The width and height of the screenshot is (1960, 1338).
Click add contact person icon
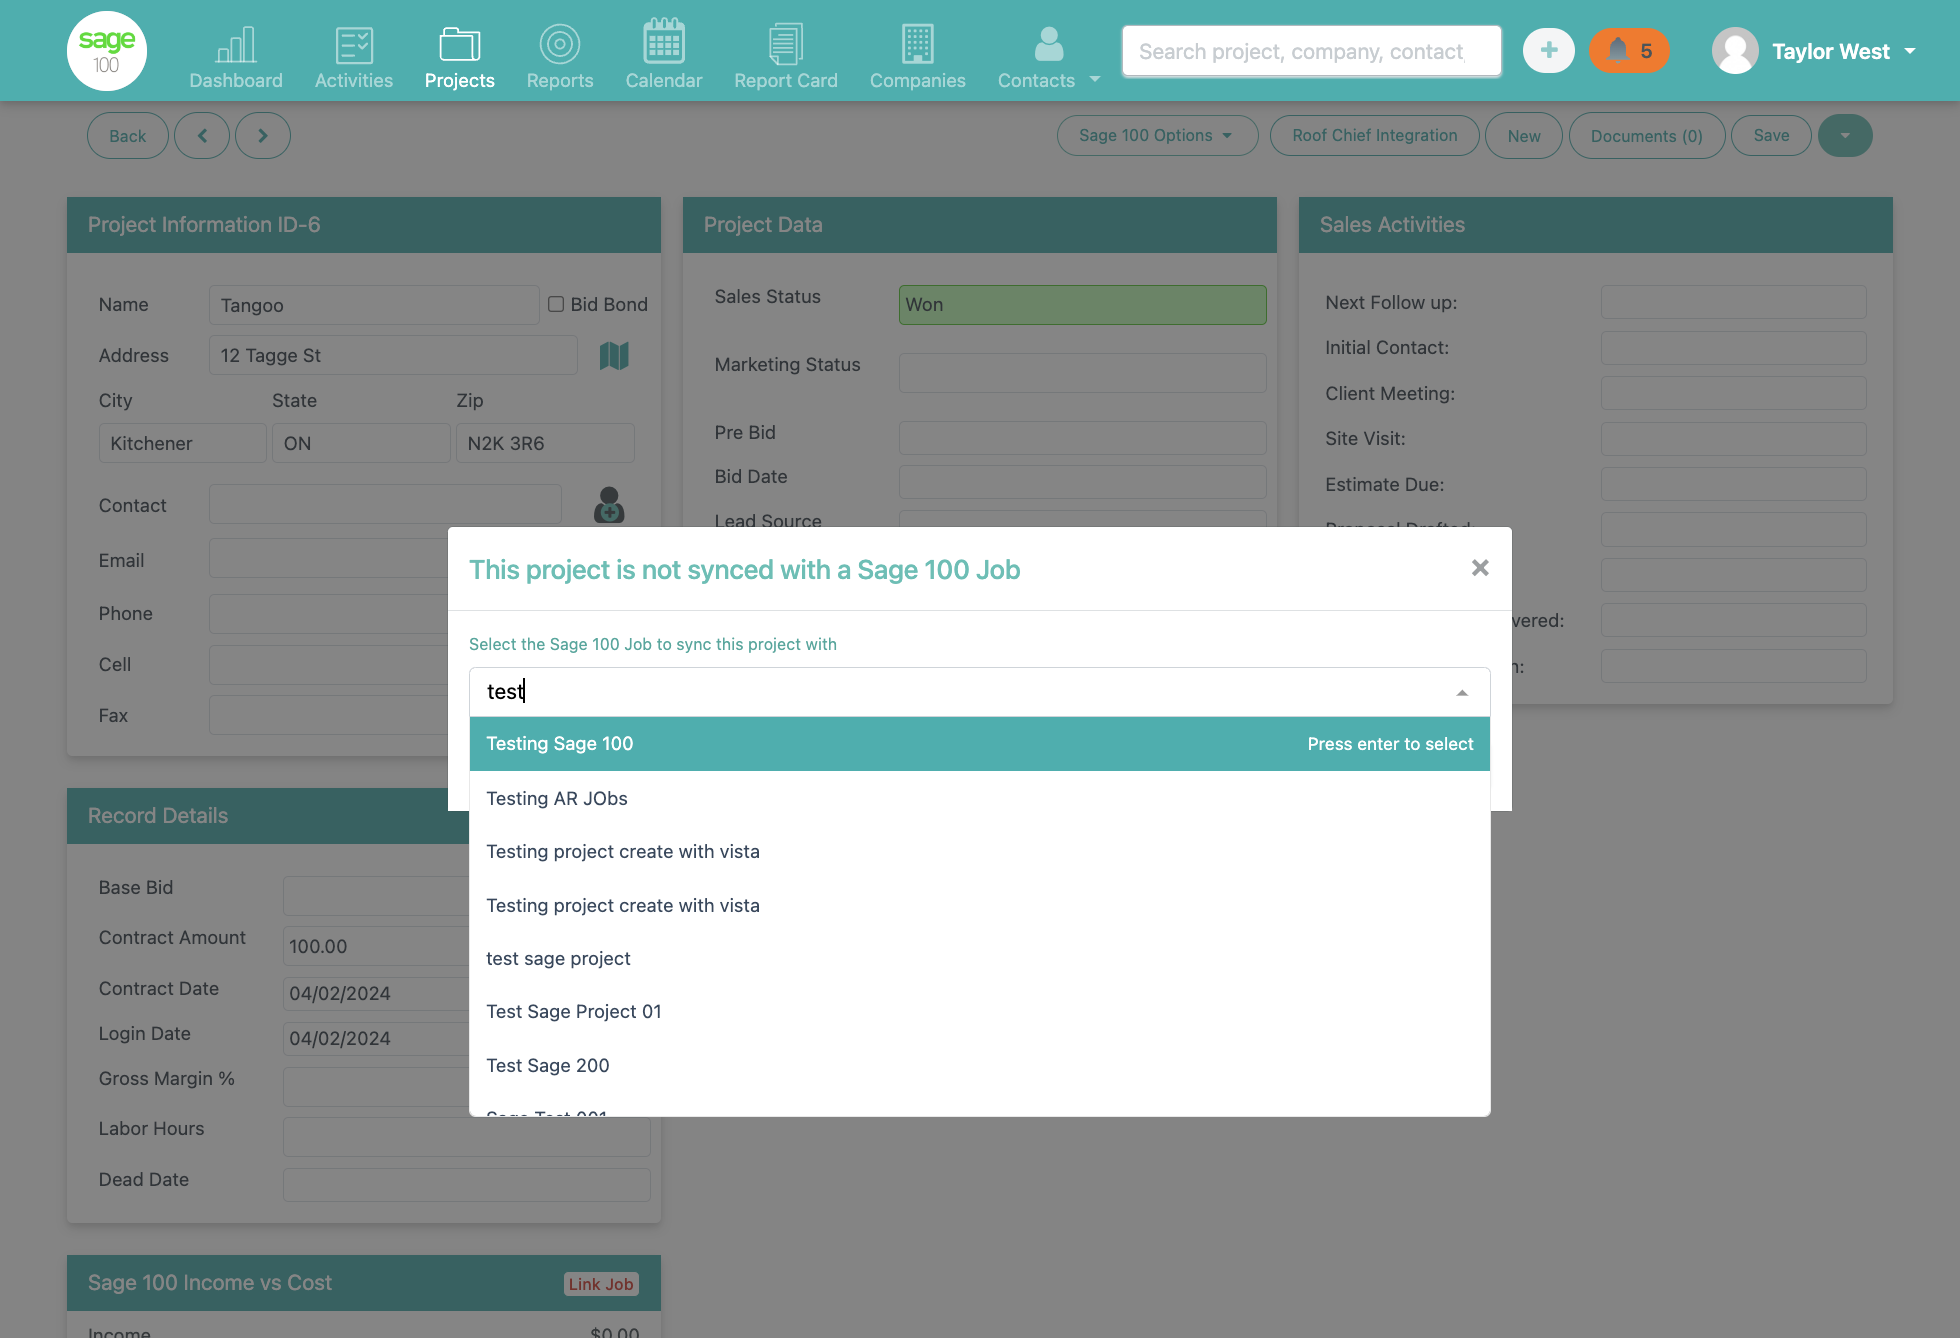609,505
